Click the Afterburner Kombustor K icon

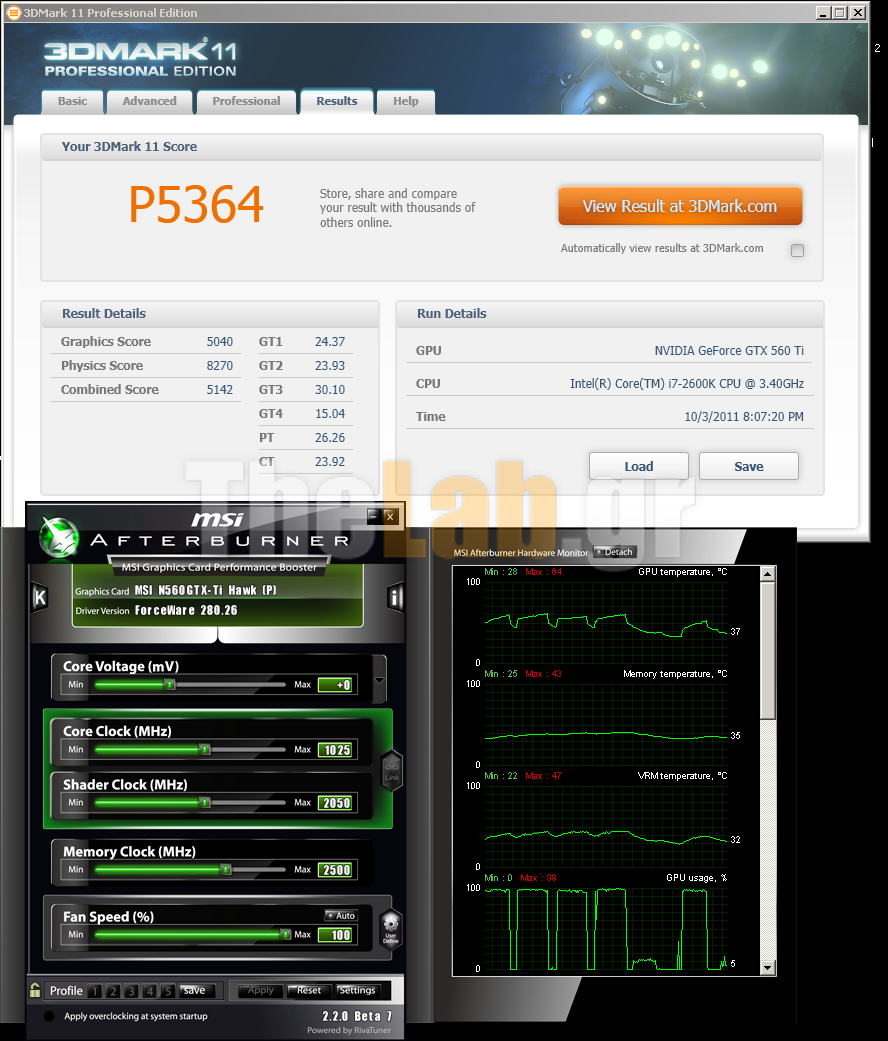point(40,598)
